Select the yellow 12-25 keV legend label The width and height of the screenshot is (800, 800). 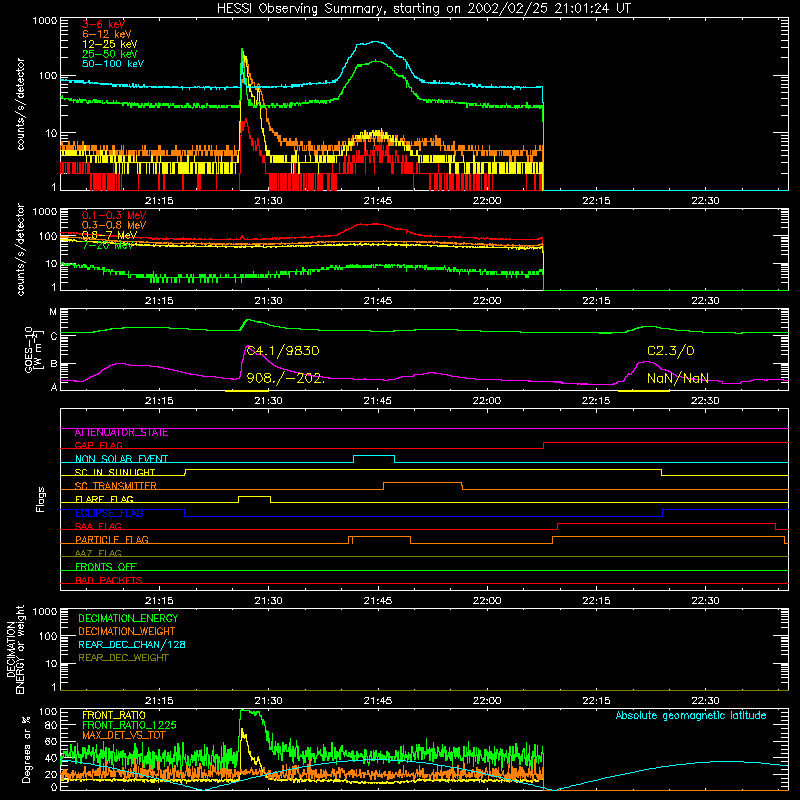click(x=110, y=44)
